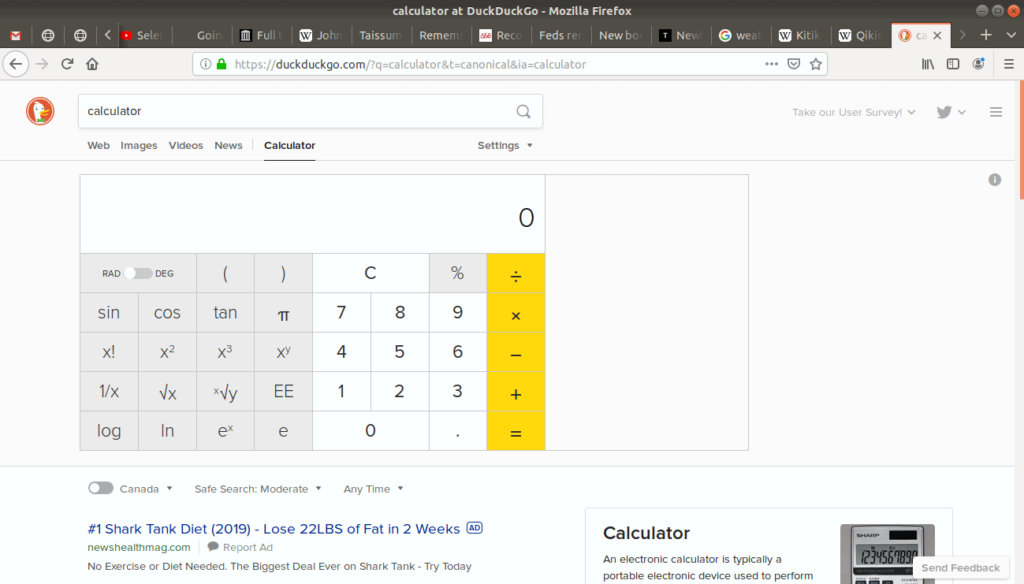Screen dimensions: 1024x584
Task: Clear calculator with C button
Action: tap(370, 273)
